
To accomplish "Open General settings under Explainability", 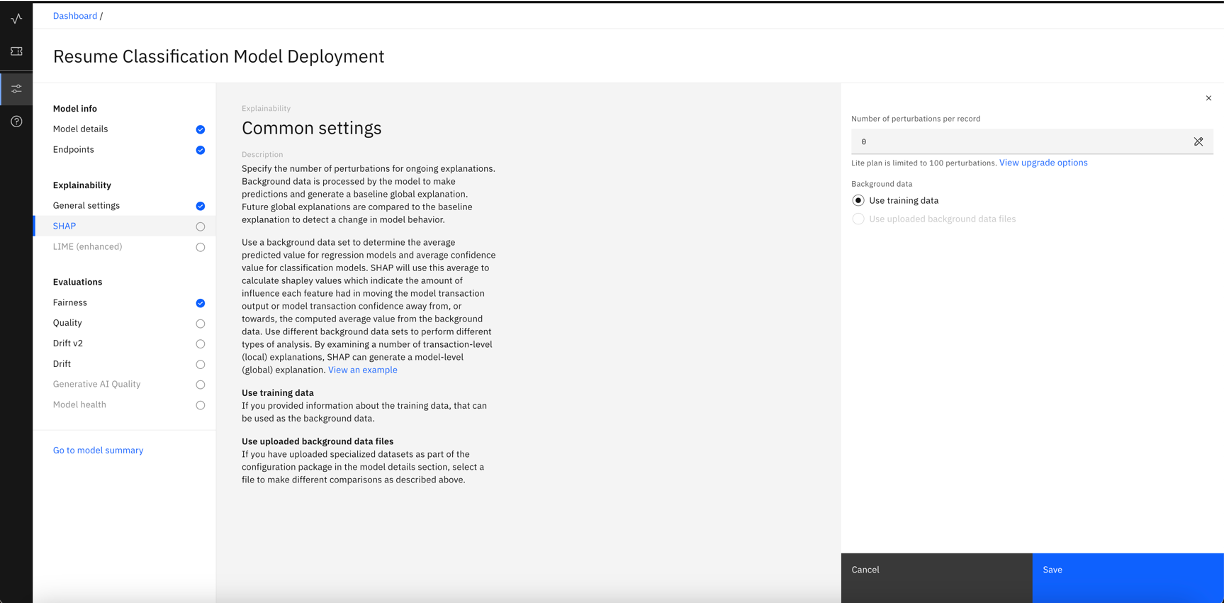I will point(86,206).
